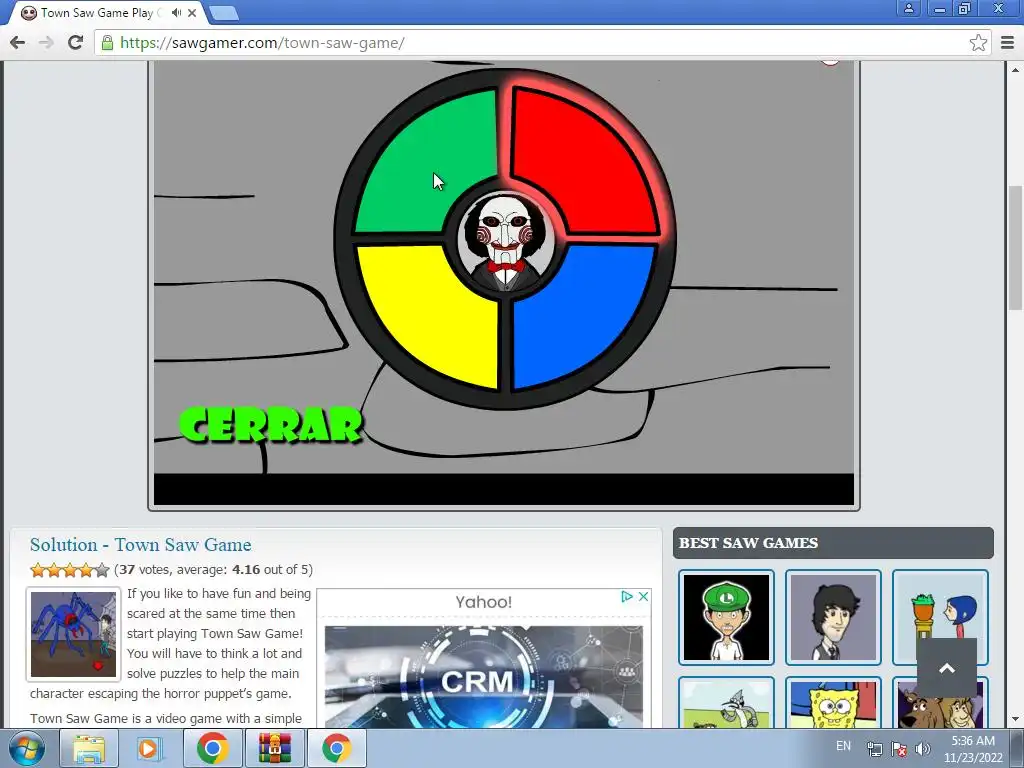Close the Town Saw Game tab
Image resolution: width=1024 pixels, height=768 pixels.
192,13
